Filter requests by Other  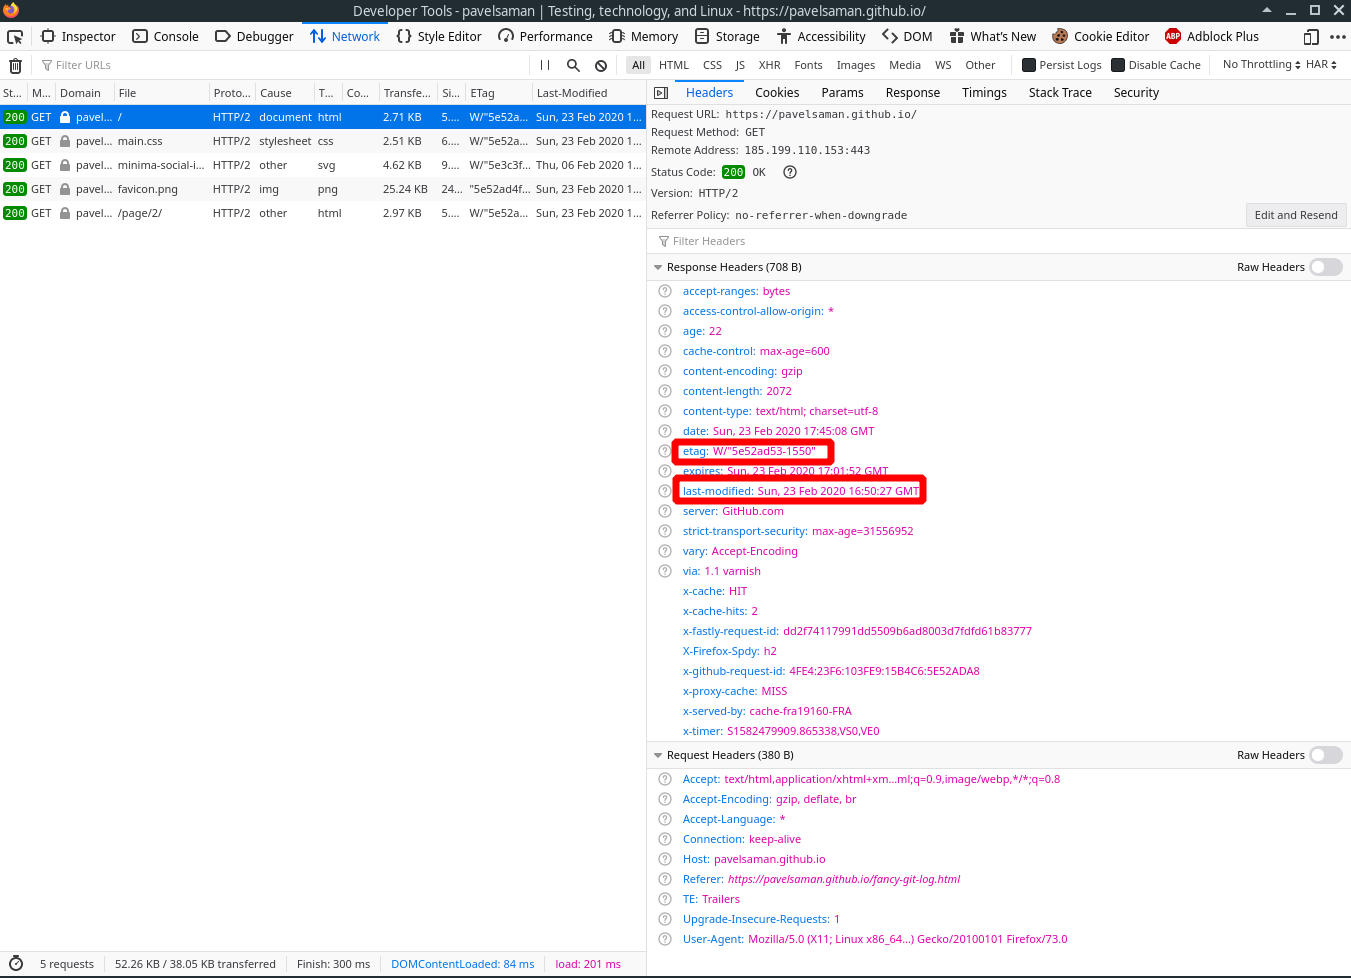pyautogui.click(x=980, y=65)
